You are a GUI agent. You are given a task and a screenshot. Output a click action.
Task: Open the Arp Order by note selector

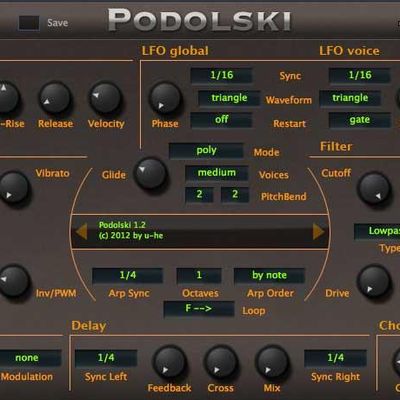269,275
